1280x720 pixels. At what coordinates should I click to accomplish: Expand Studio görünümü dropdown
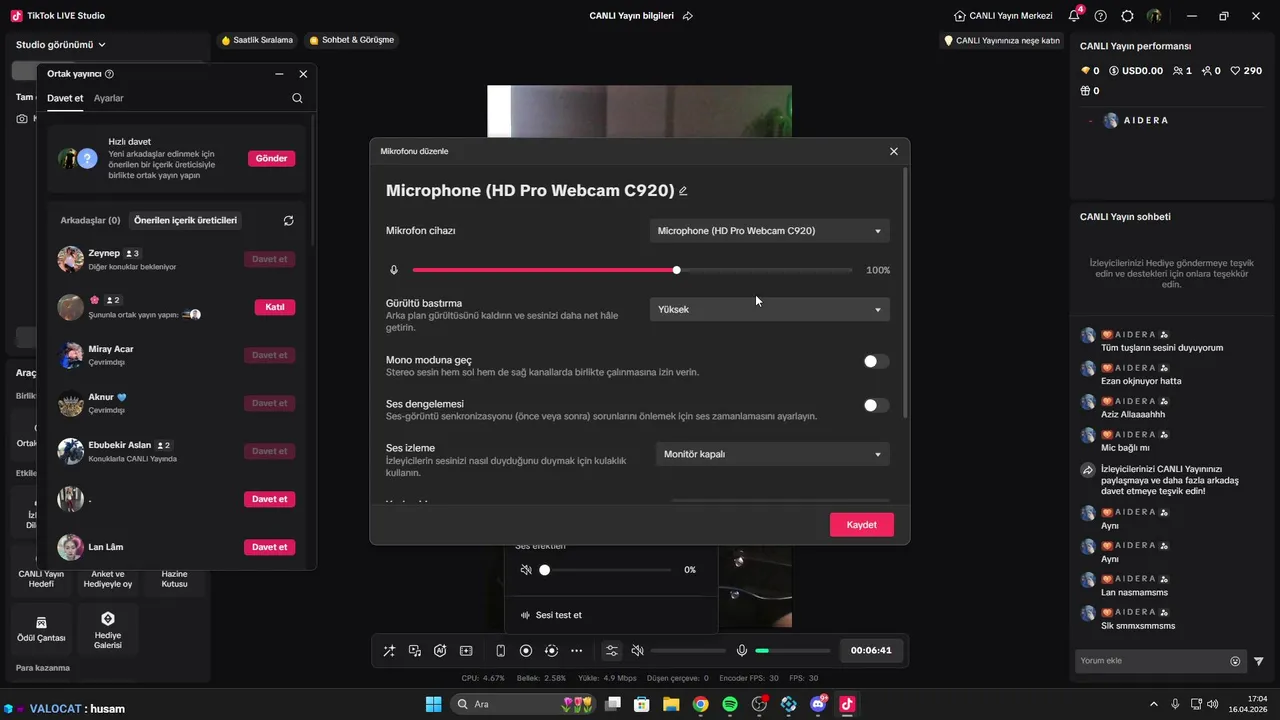point(61,44)
